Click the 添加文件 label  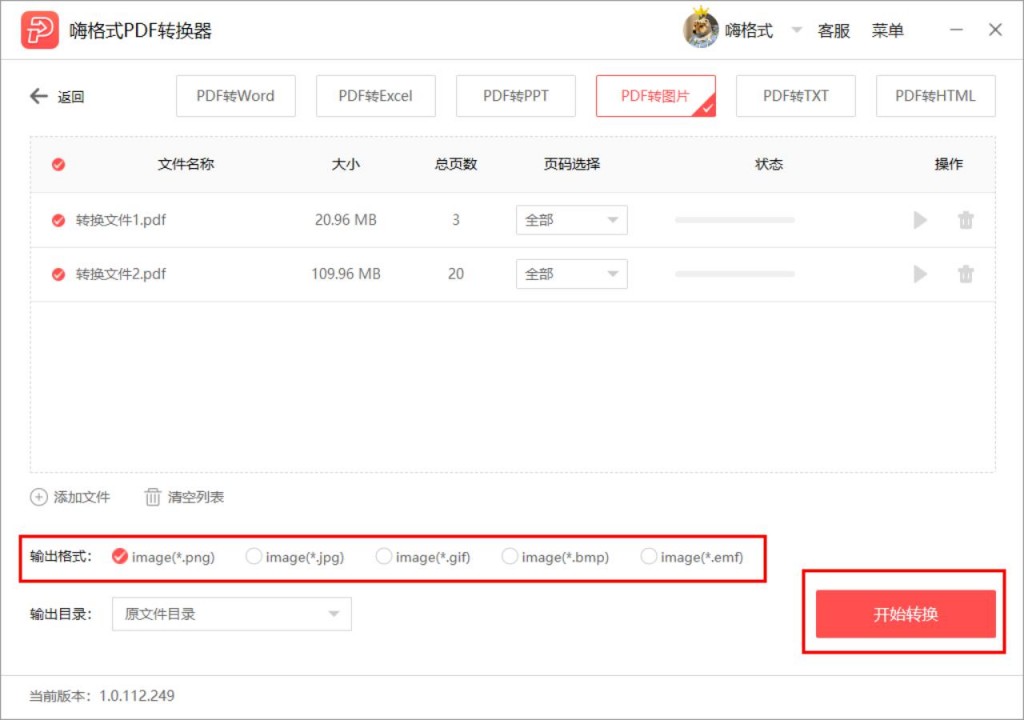[82, 497]
